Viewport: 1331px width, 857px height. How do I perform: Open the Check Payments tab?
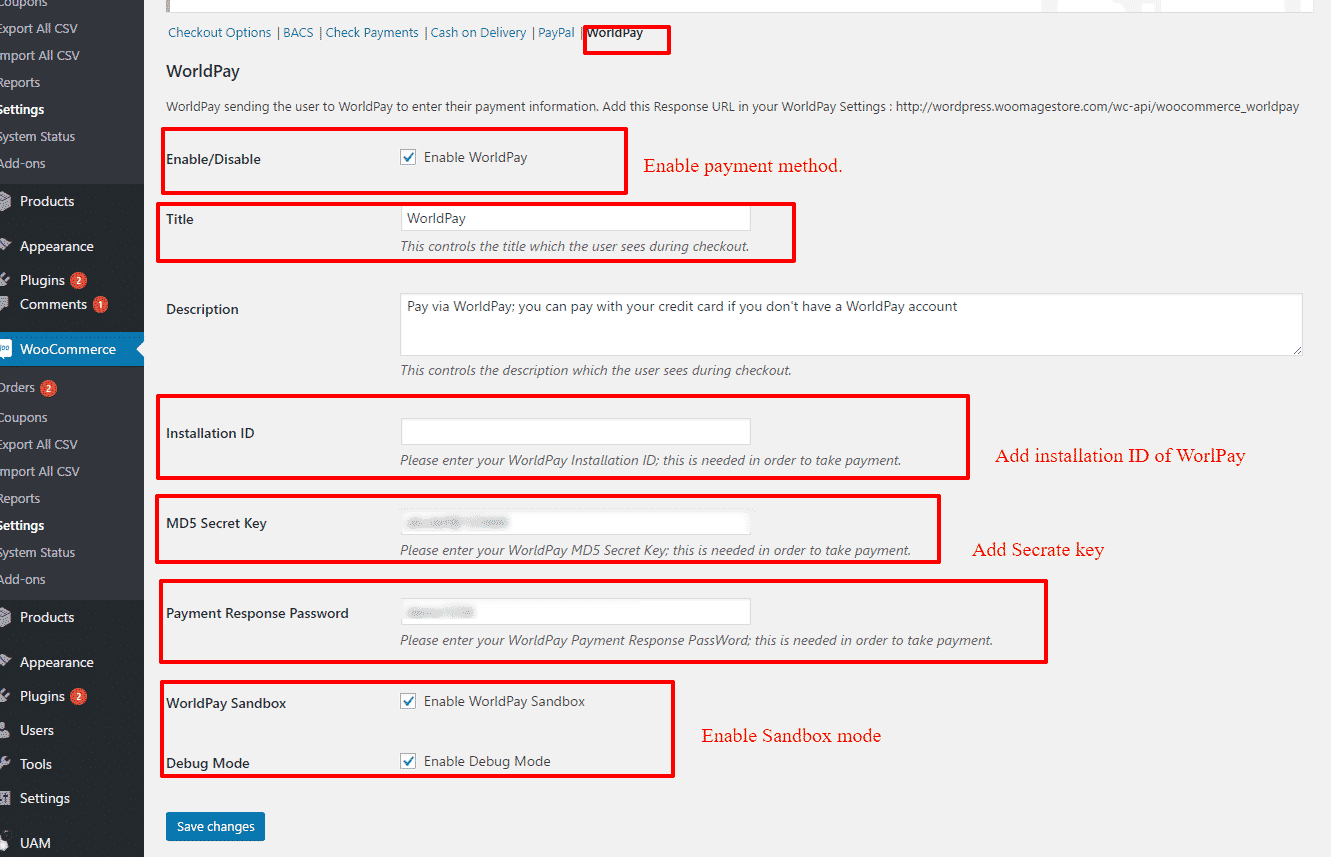click(372, 32)
